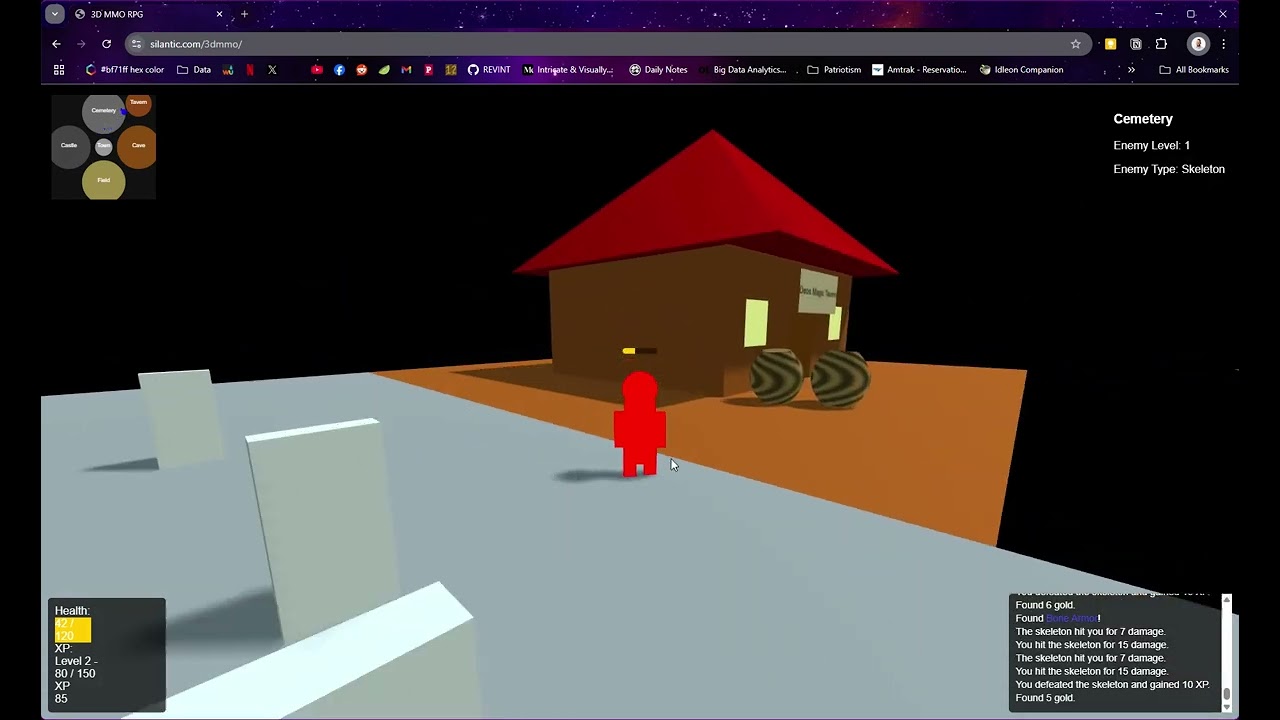The height and width of the screenshot is (720, 1280).
Task: Click the floating health bar above the player
Action: click(640, 351)
